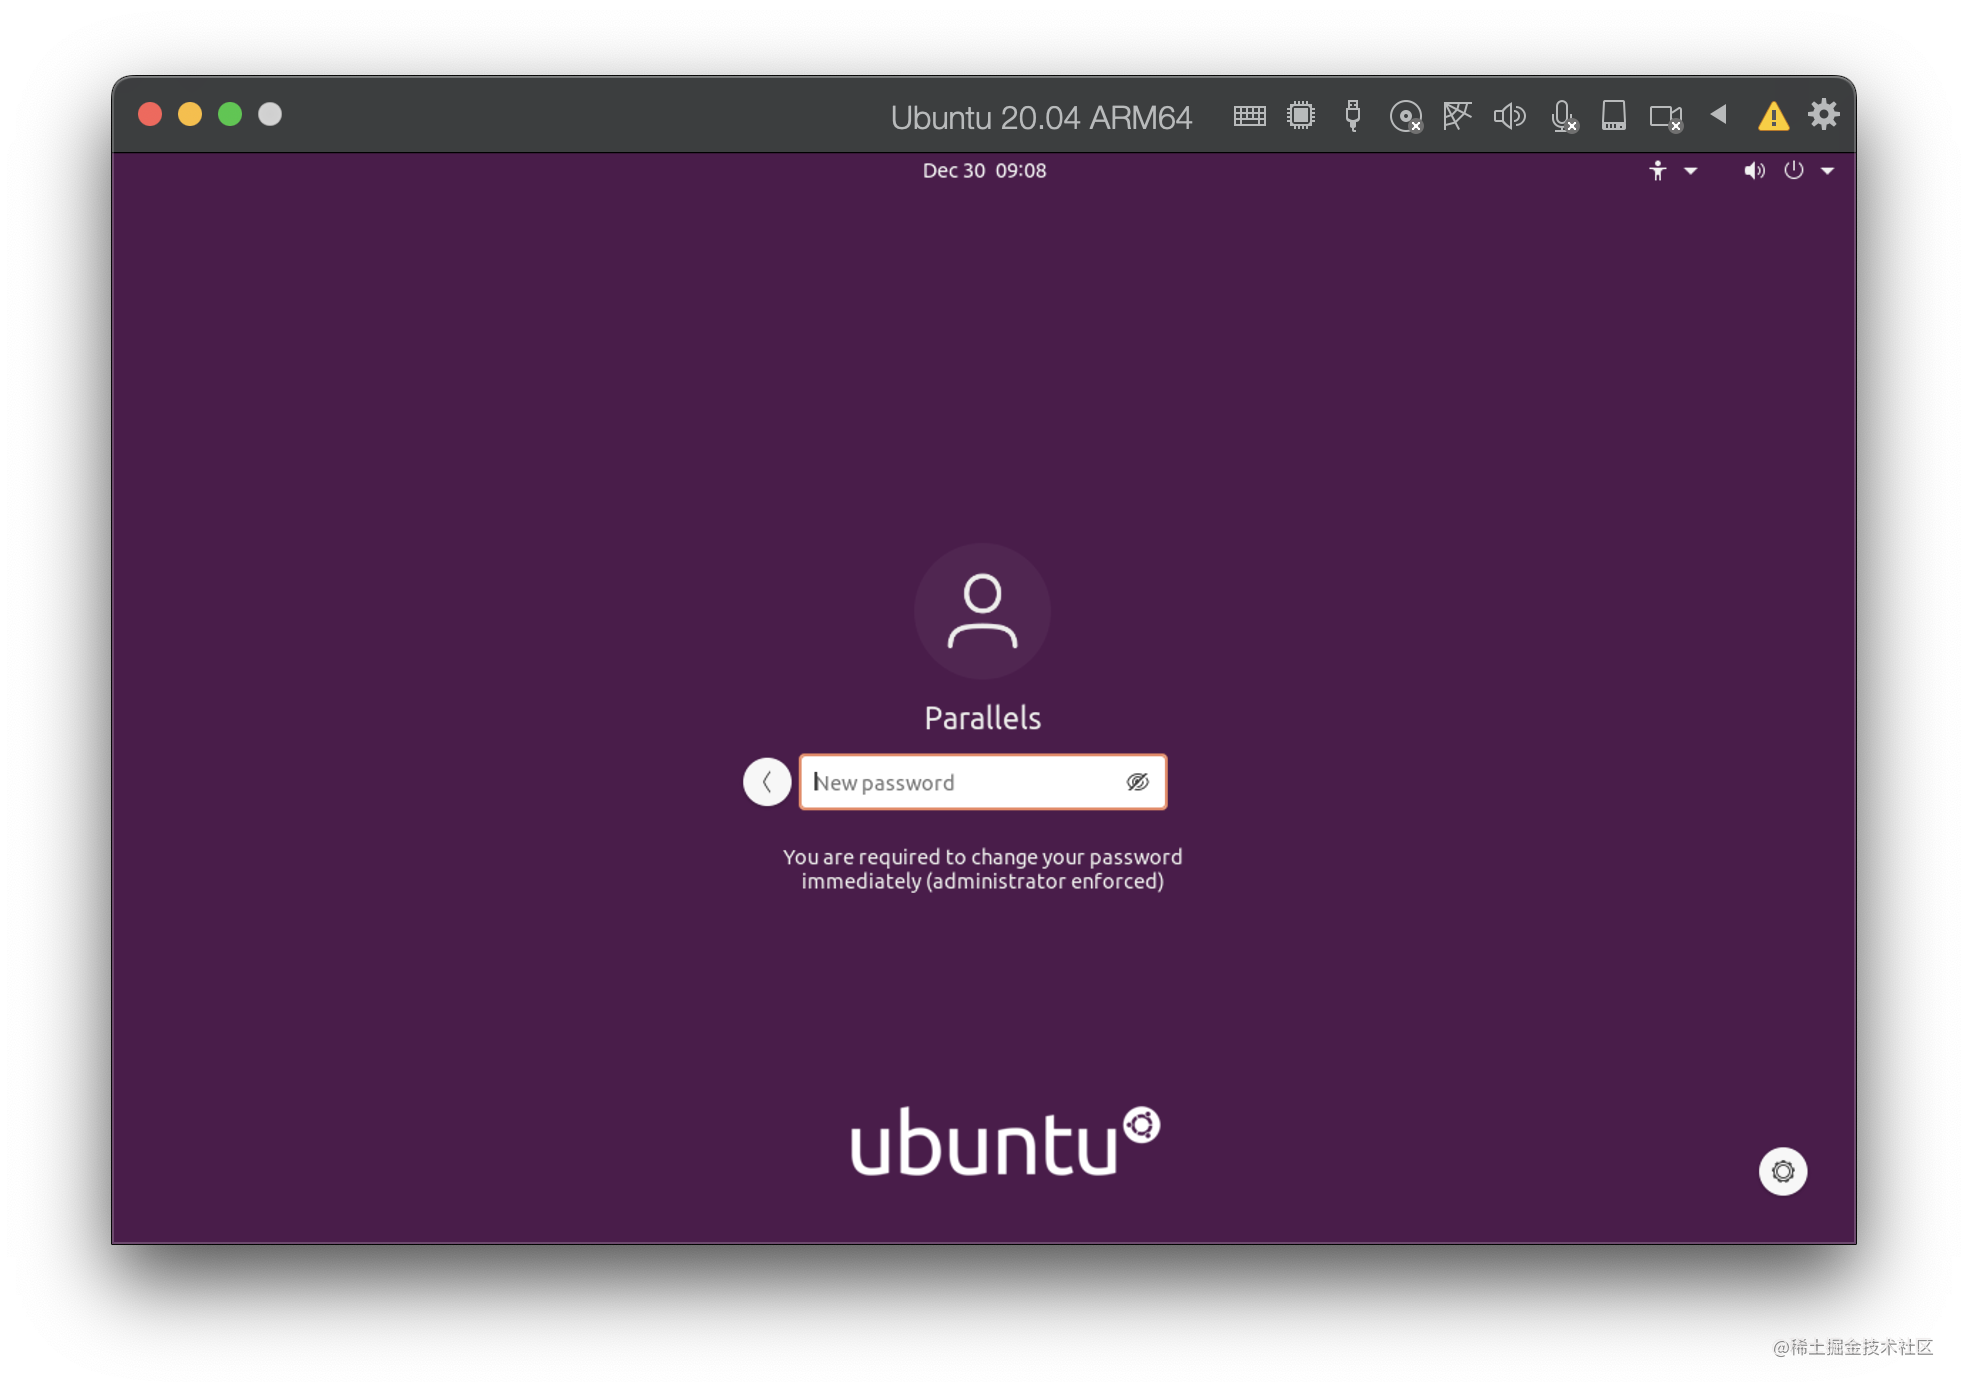Select the Parallels user account

pyautogui.click(x=982, y=640)
